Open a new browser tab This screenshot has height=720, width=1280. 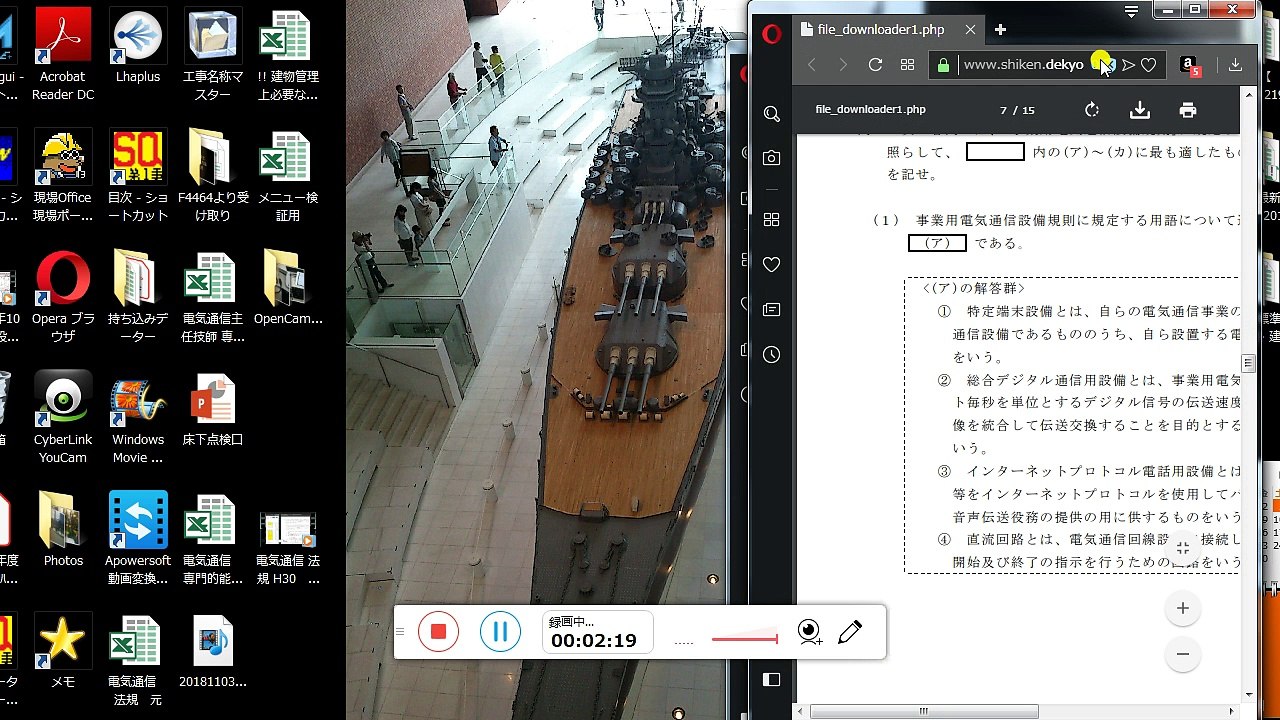tap(1000, 30)
